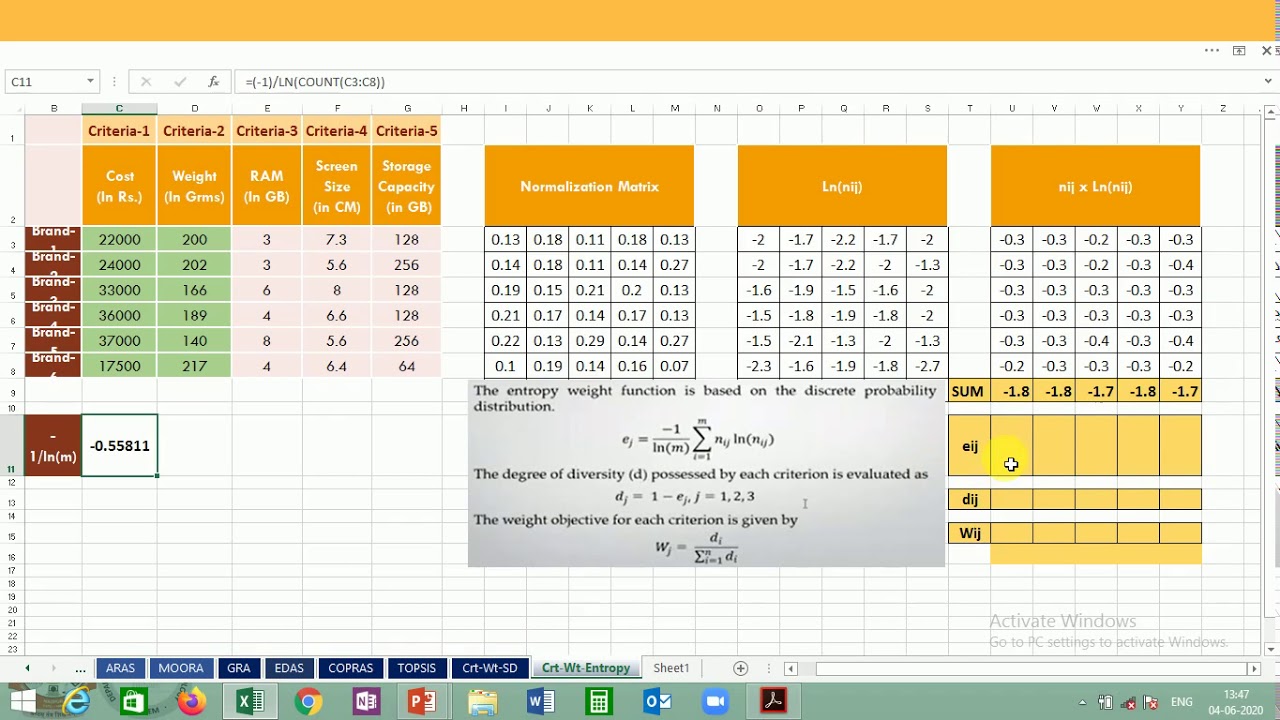Click the eij label cell
This screenshot has width=1280, height=720.
(x=970, y=446)
